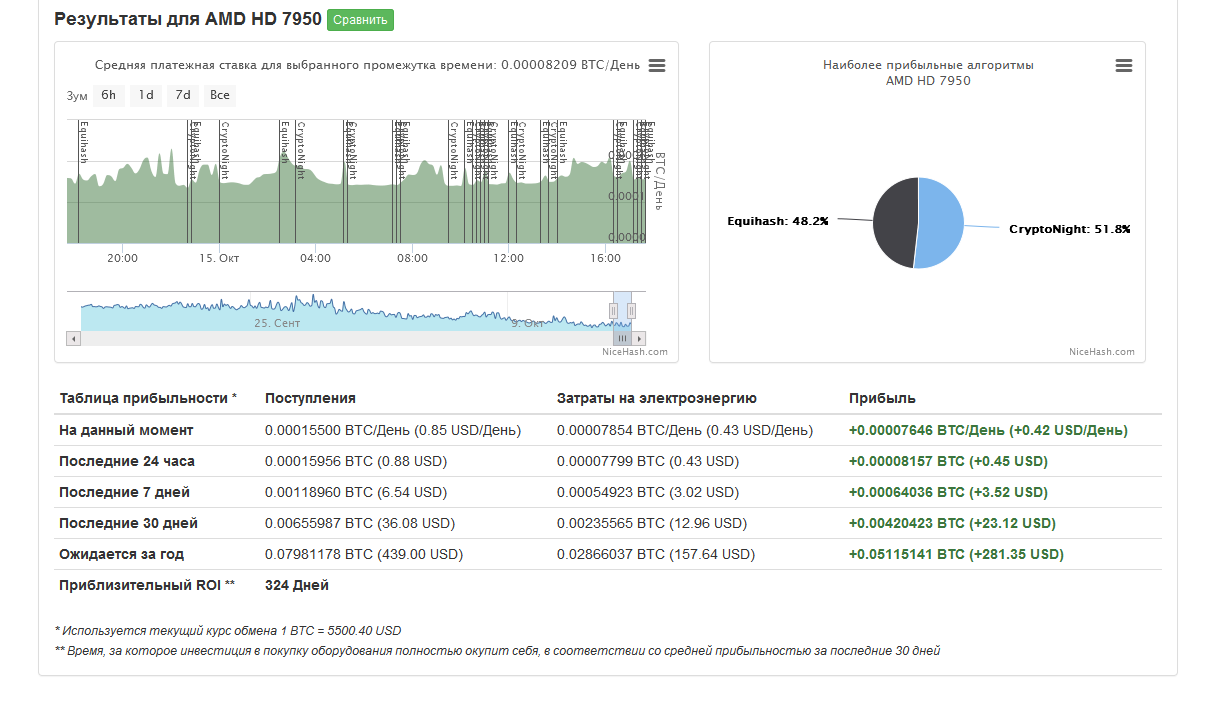Select the 7d zoom range
The width and height of the screenshot is (1219, 721).
click(x=182, y=96)
